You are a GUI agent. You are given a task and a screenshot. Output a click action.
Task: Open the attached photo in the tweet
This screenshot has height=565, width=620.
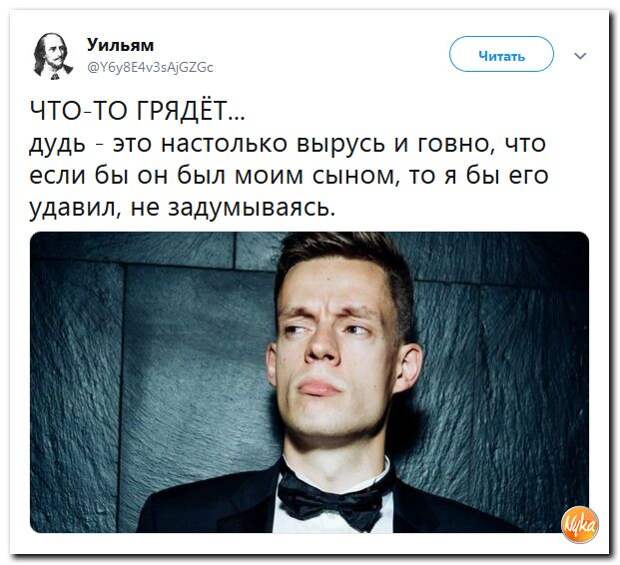coord(309,382)
